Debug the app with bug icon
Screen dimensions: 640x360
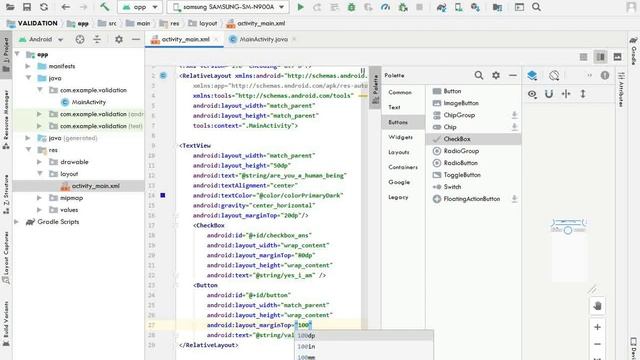(x=351, y=7)
